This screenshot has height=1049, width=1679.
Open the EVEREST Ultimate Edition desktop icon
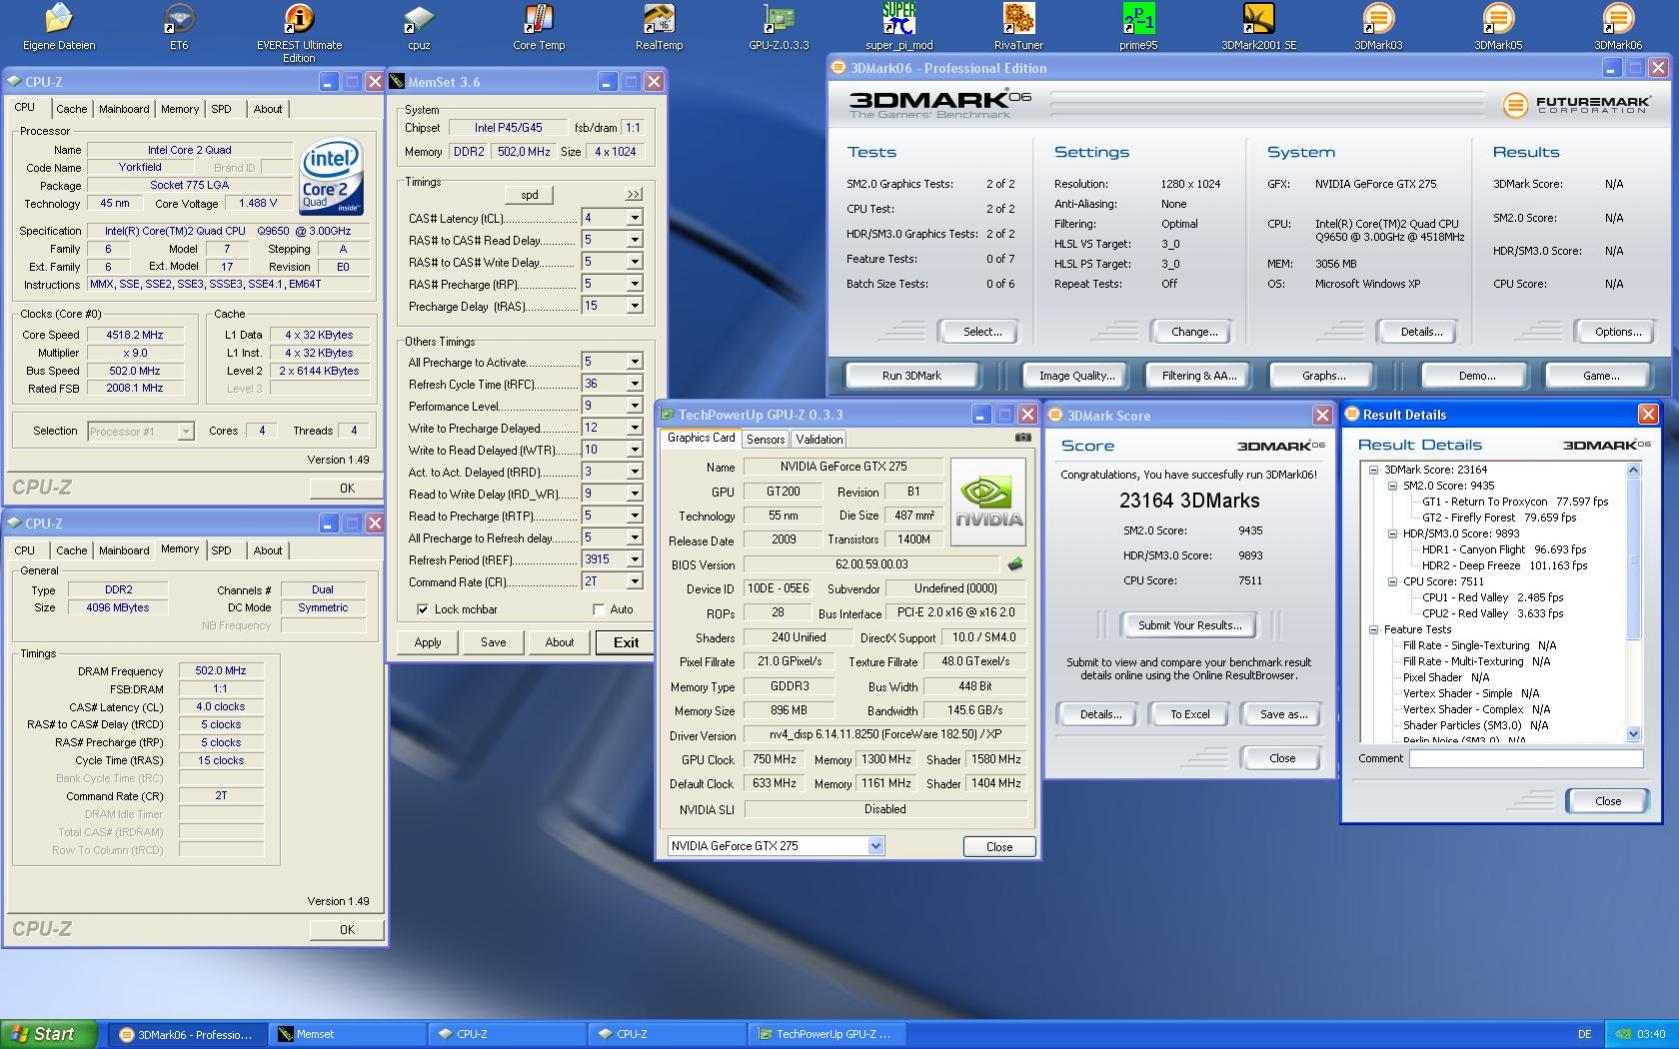coord(298,20)
